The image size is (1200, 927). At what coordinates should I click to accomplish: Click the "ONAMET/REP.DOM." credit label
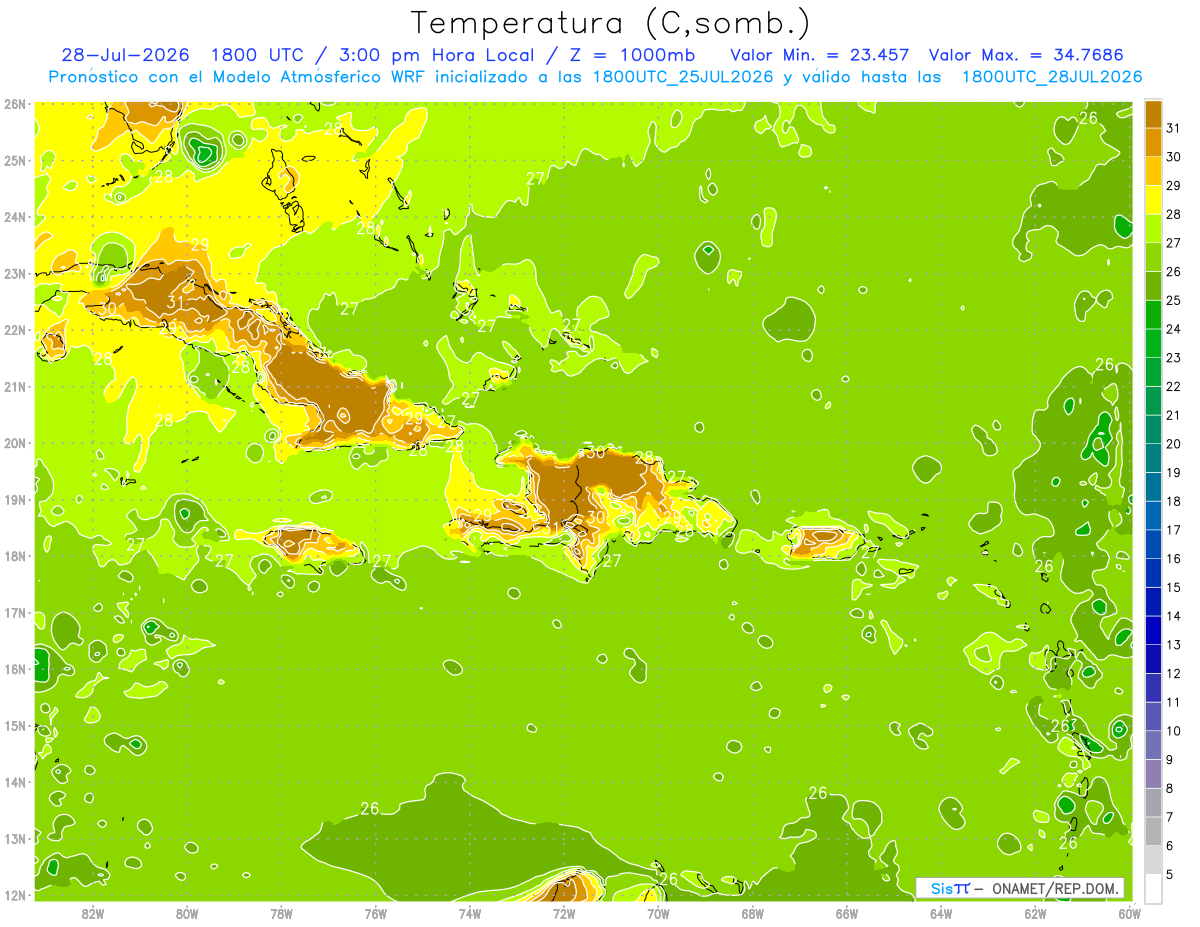1057,888
